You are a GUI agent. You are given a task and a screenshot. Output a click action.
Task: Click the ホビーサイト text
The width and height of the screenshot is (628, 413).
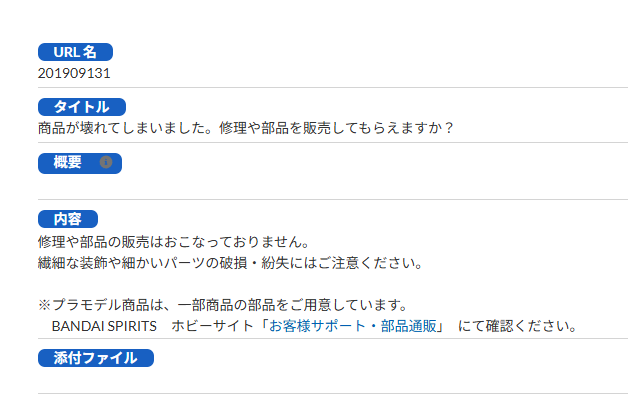pos(212,326)
